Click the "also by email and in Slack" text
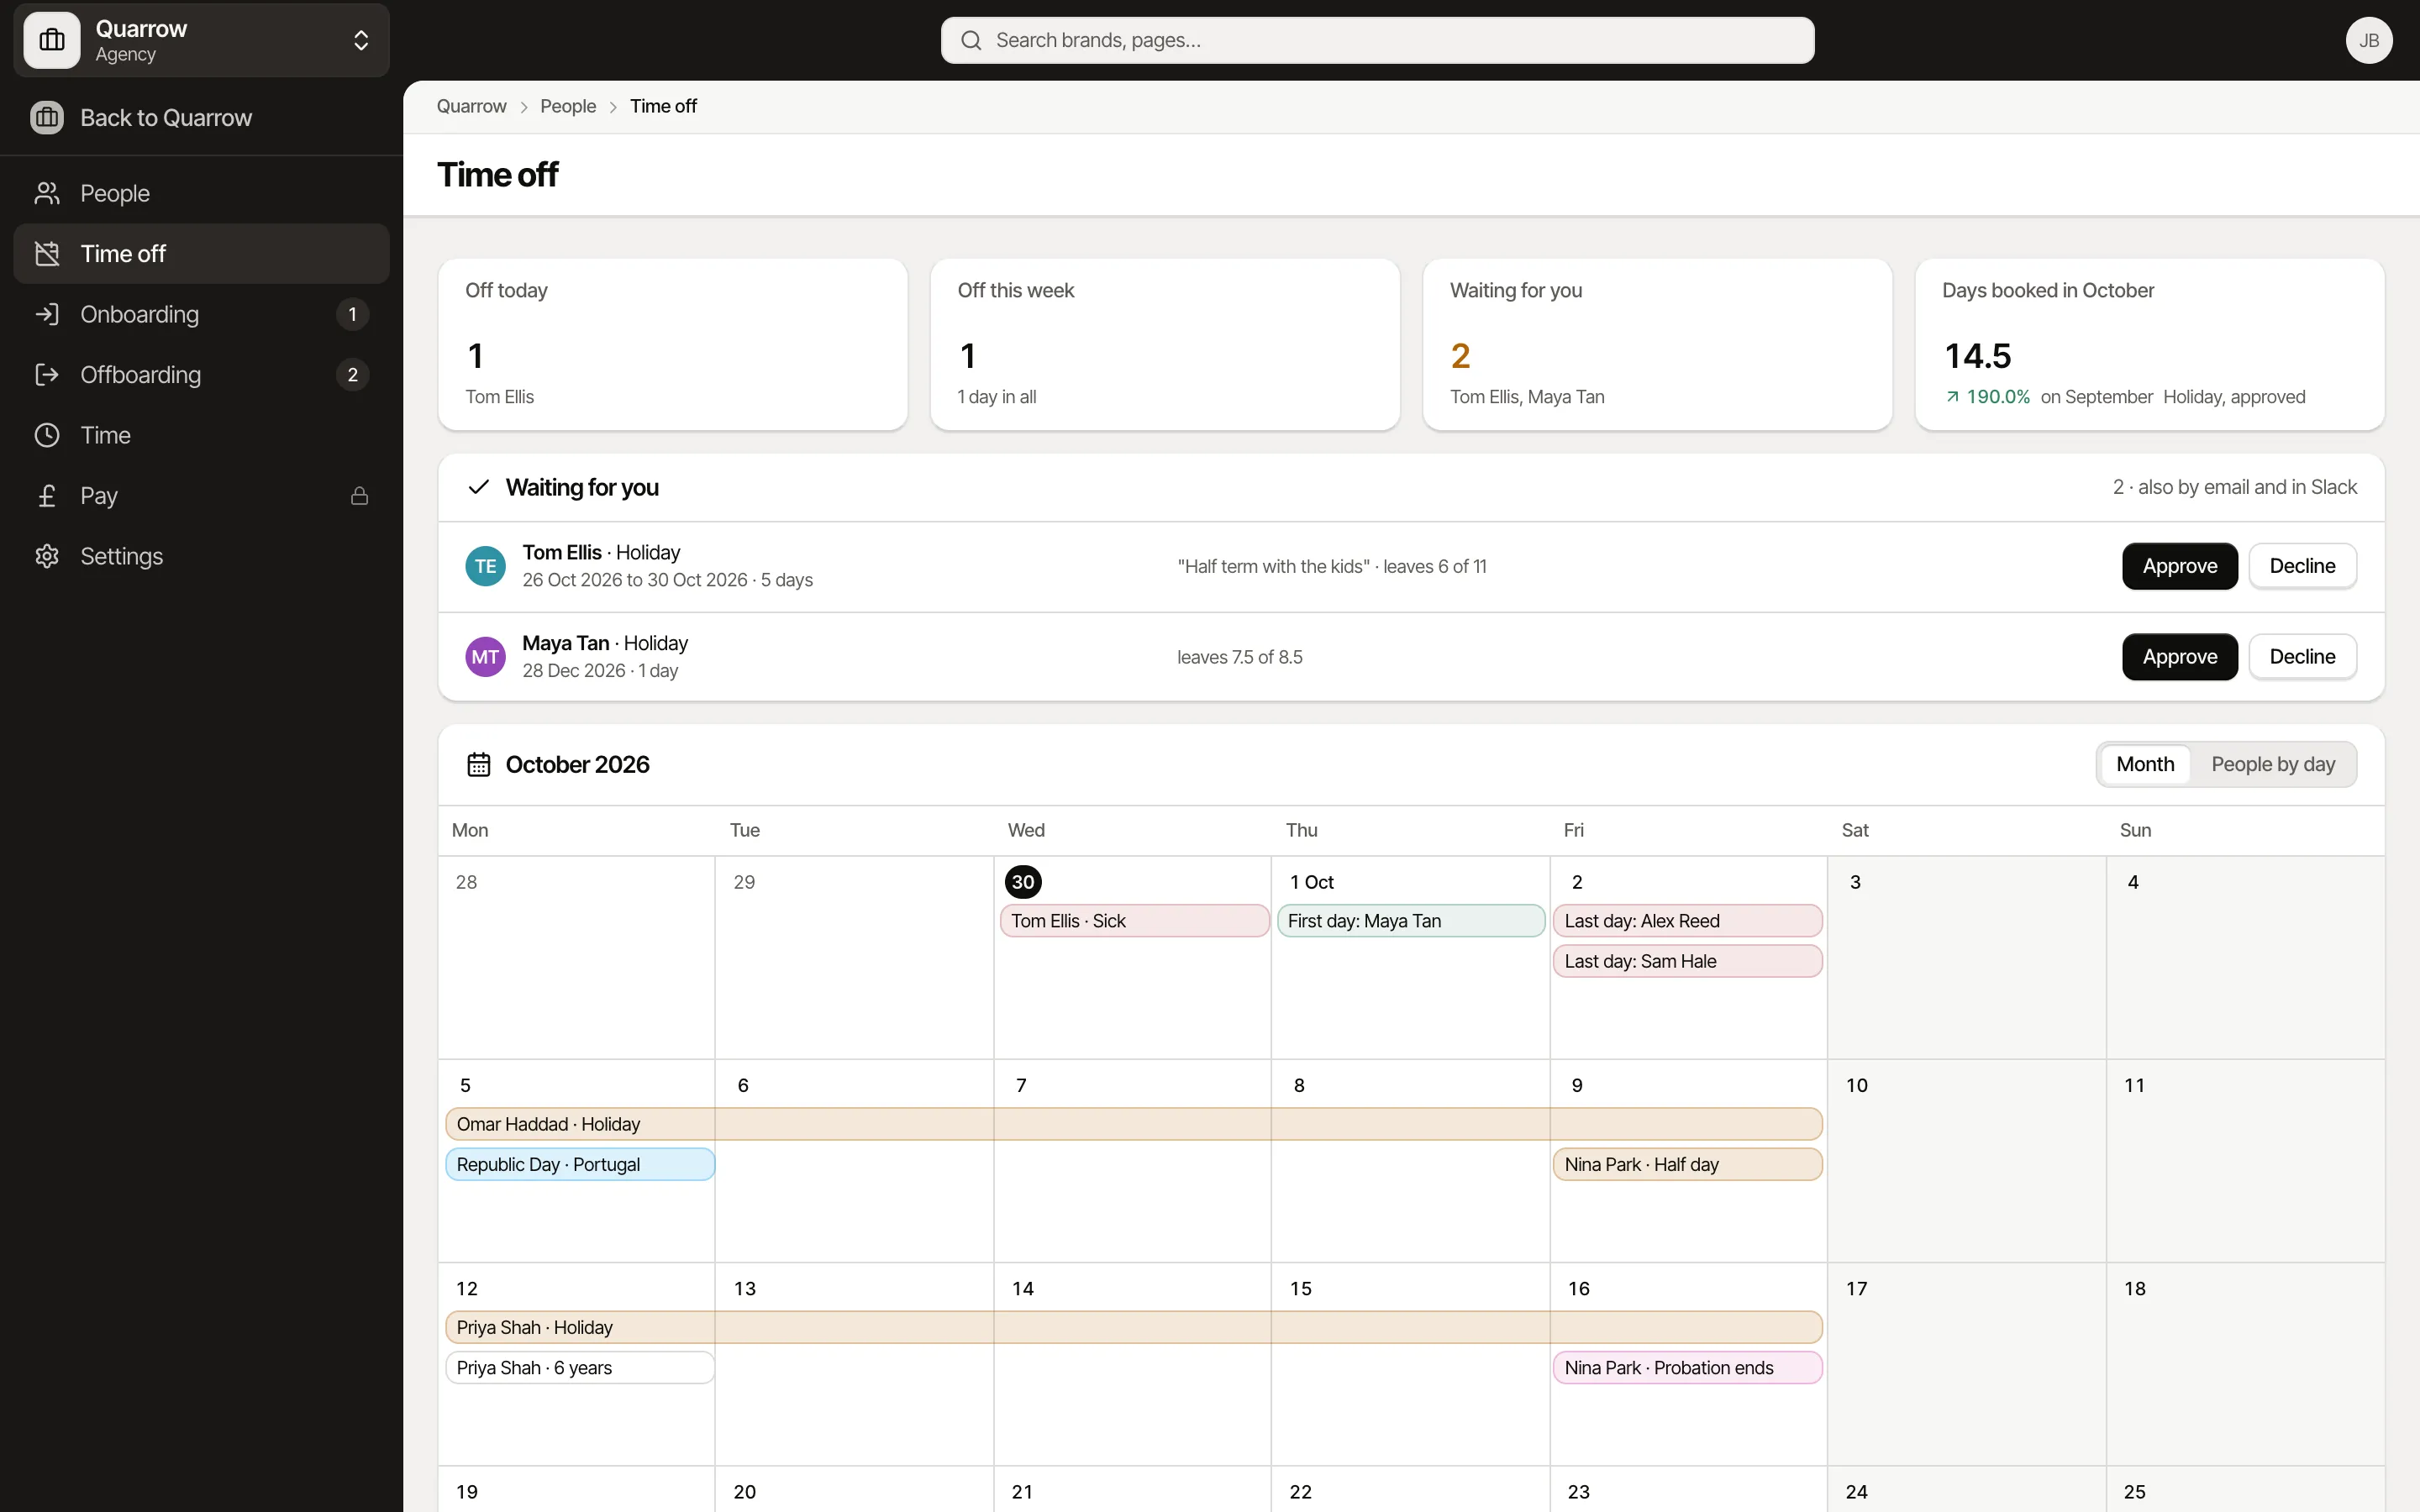 pos(2247,487)
